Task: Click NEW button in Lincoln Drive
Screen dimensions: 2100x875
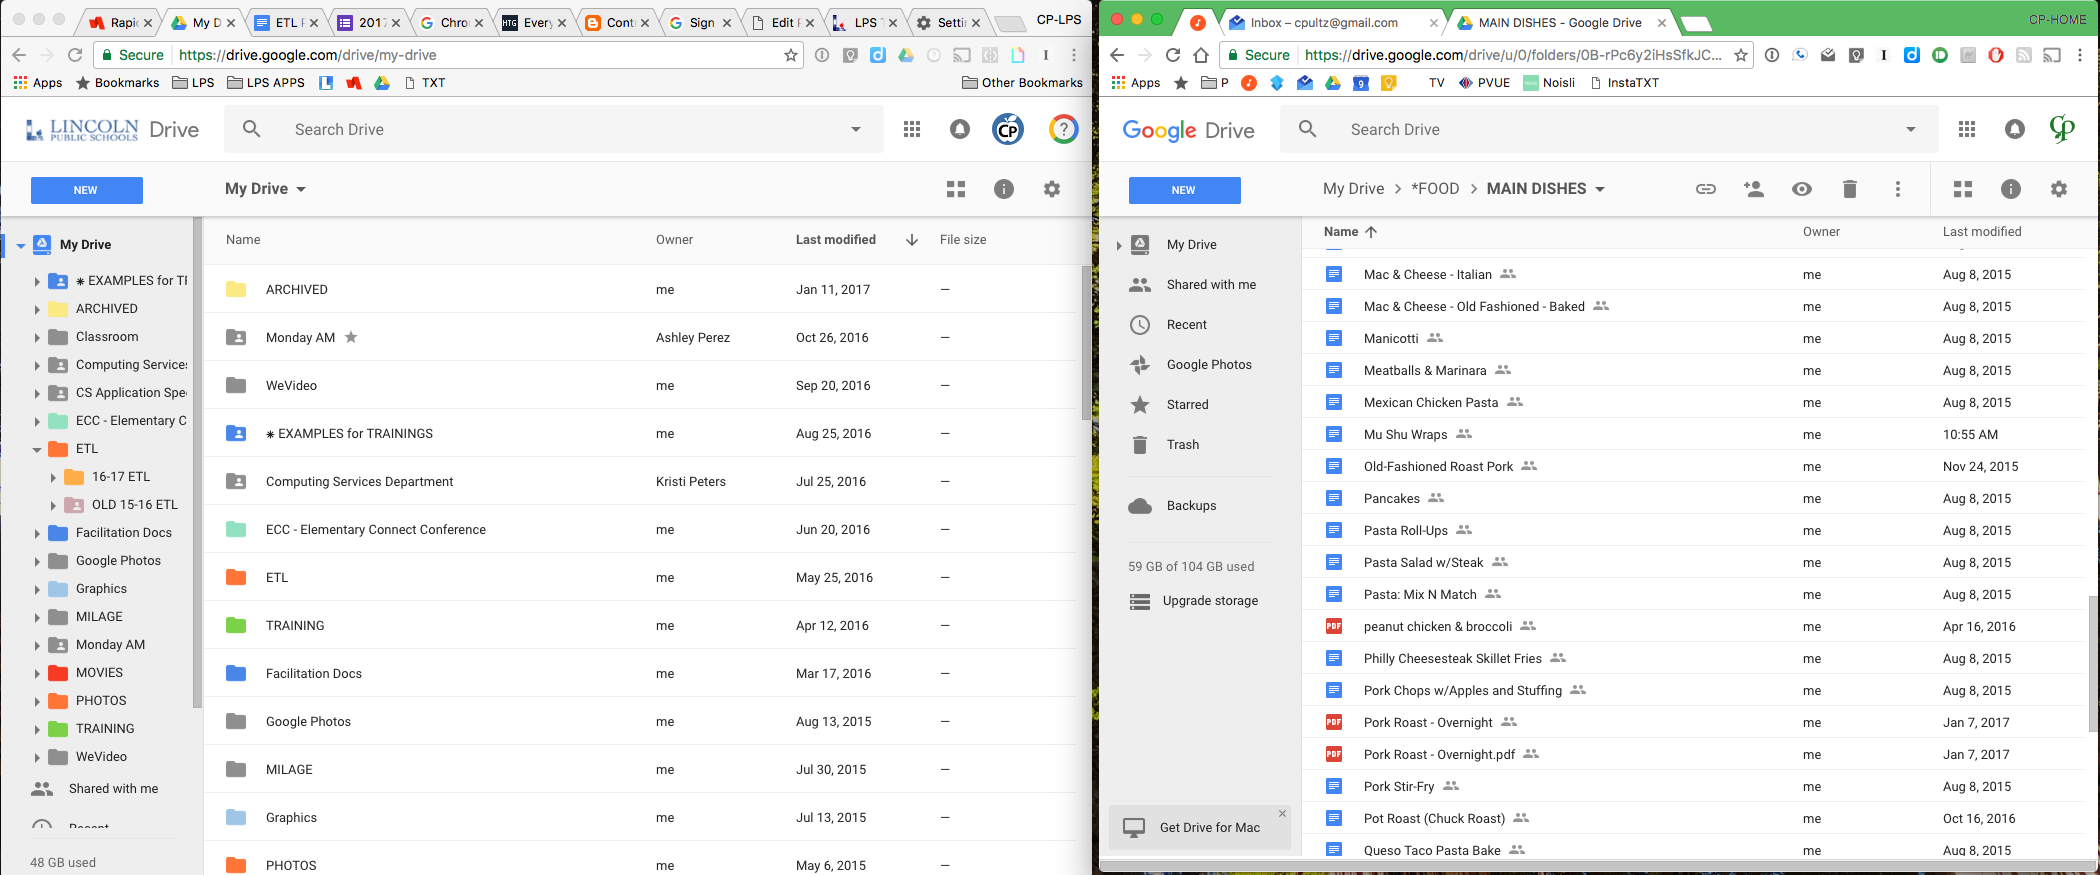Action: pyautogui.click(x=87, y=190)
